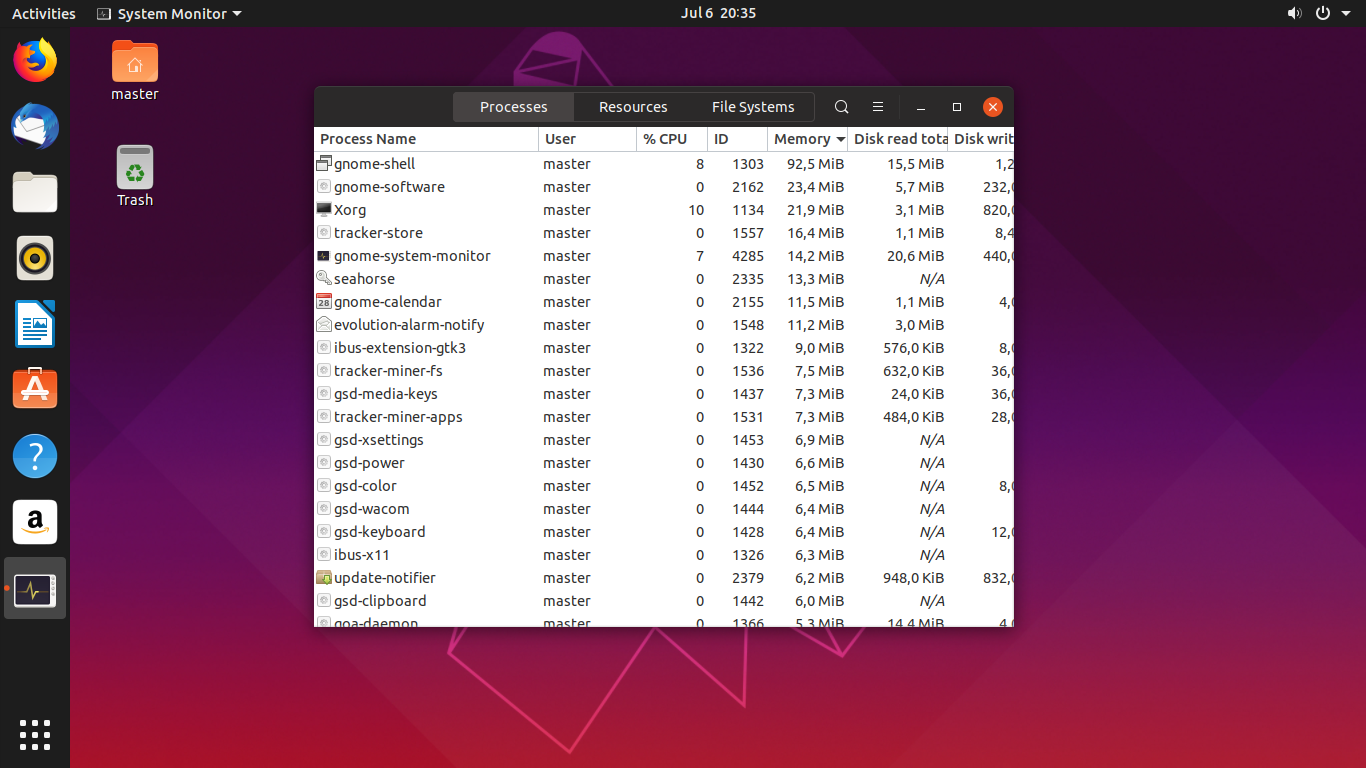Open Ubuntu Software from the dock
1366x768 pixels.
click(x=35, y=389)
